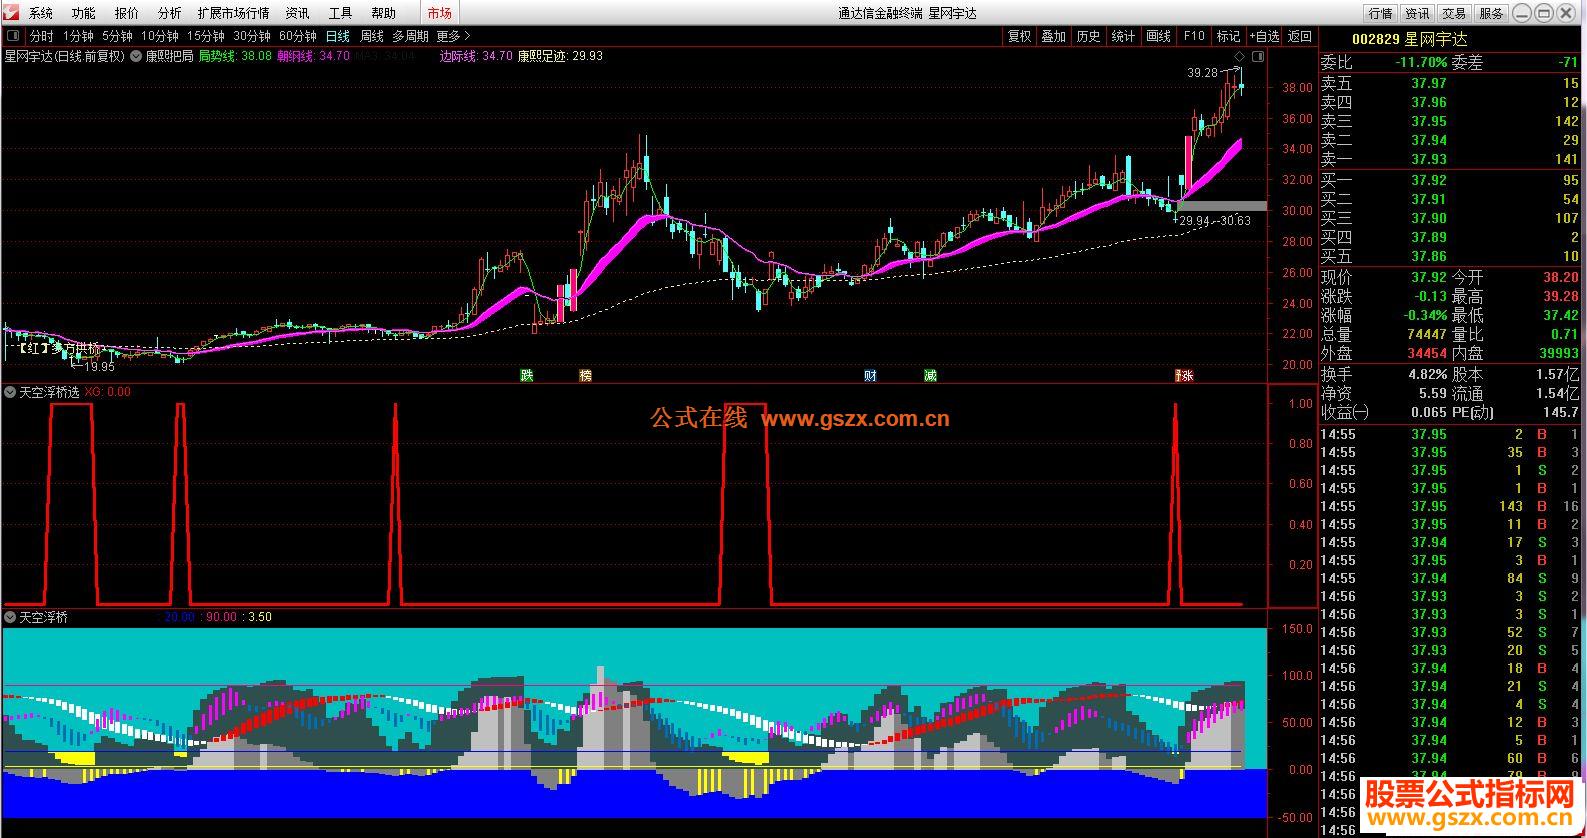Activate the 画线 drawing tool

(1159, 36)
